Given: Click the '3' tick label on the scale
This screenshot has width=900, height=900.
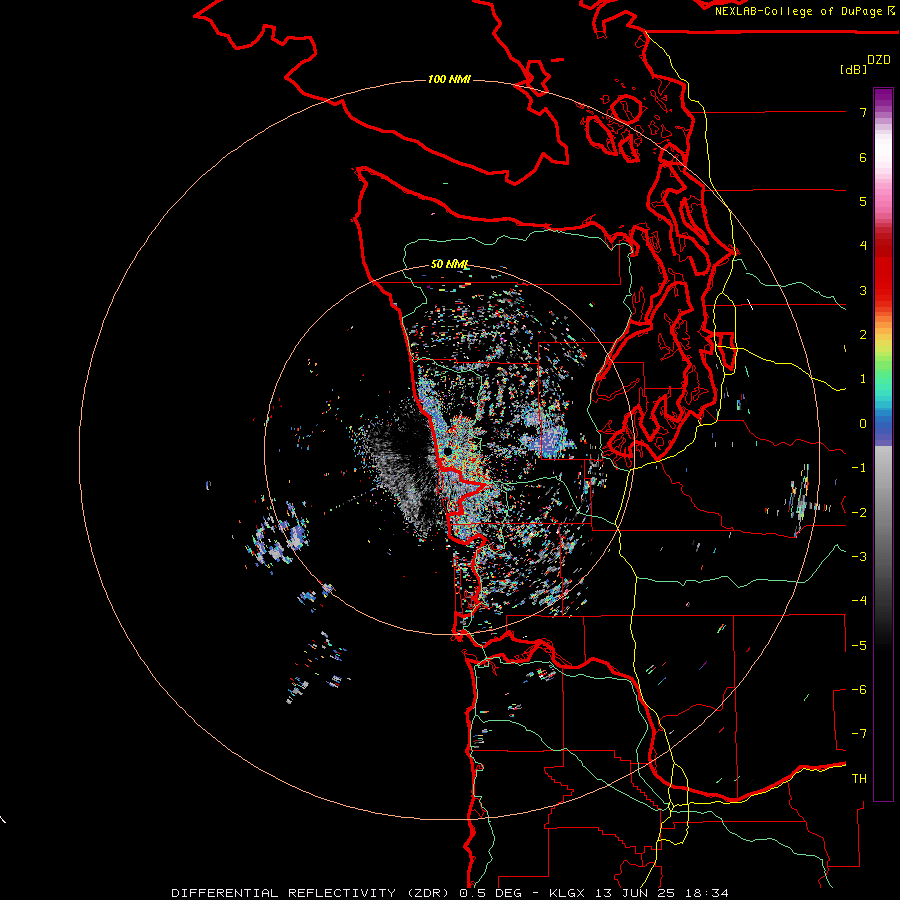Looking at the screenshot, I should 863,290.
